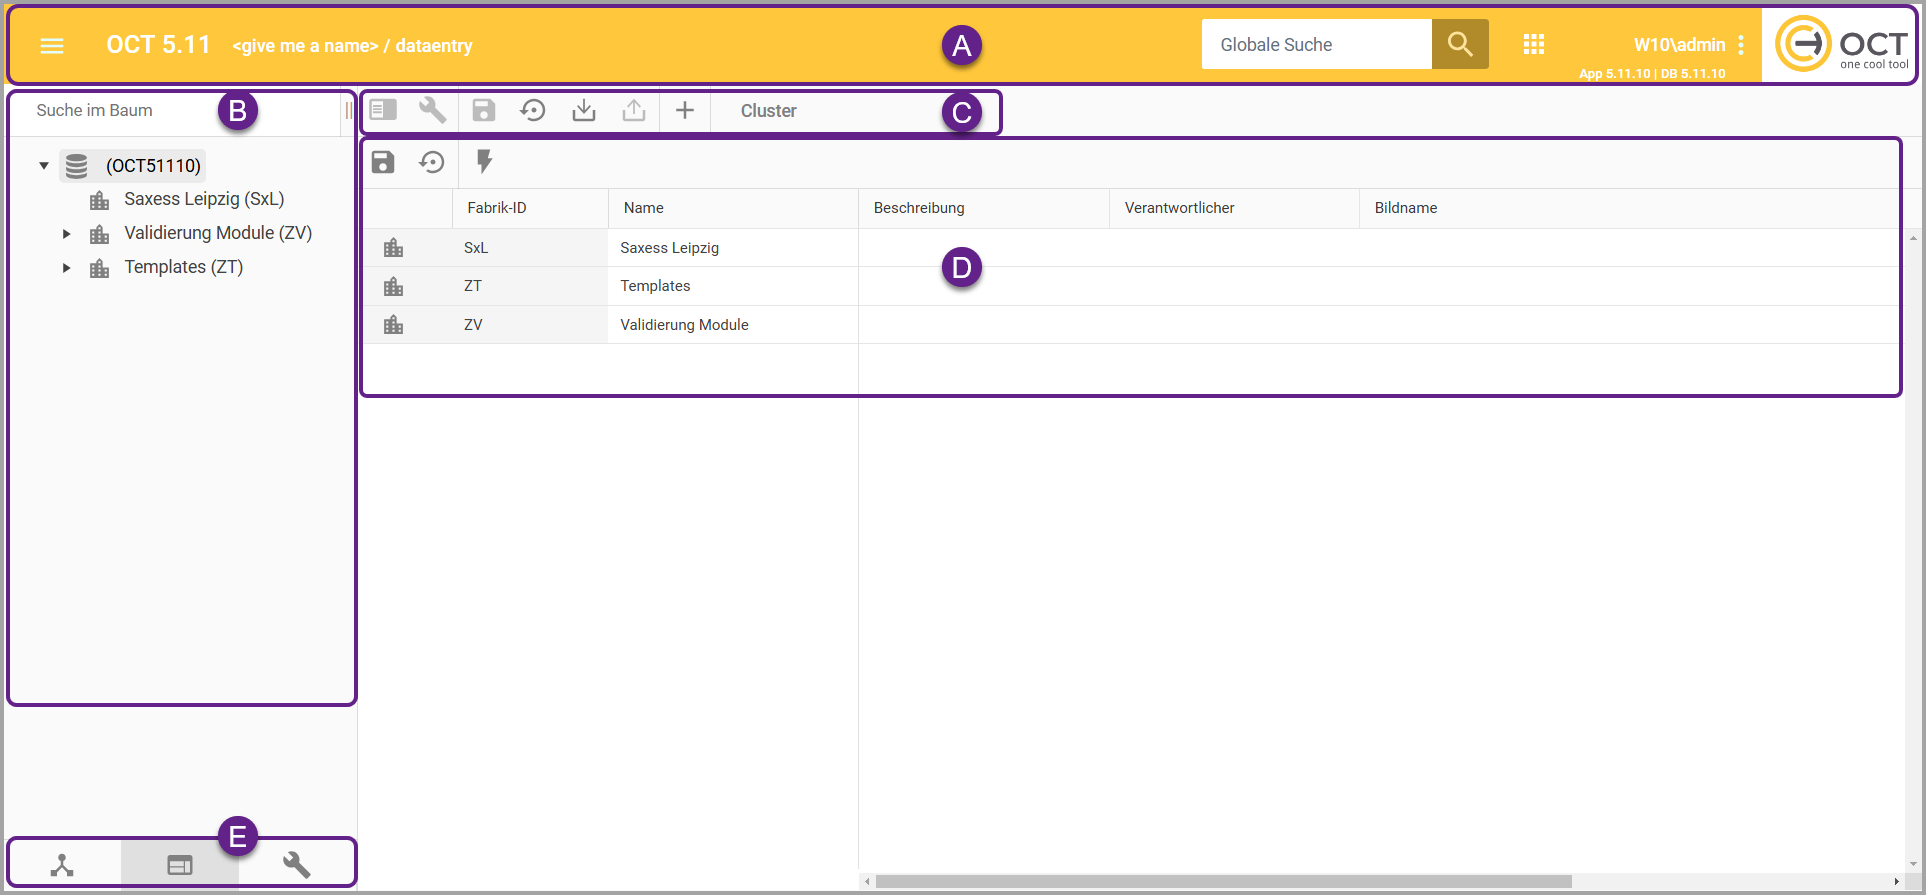Viewport: 1926px width, 895px height.
Task: Open the user options menu beside W10\admin
Action: [1741, 45]
